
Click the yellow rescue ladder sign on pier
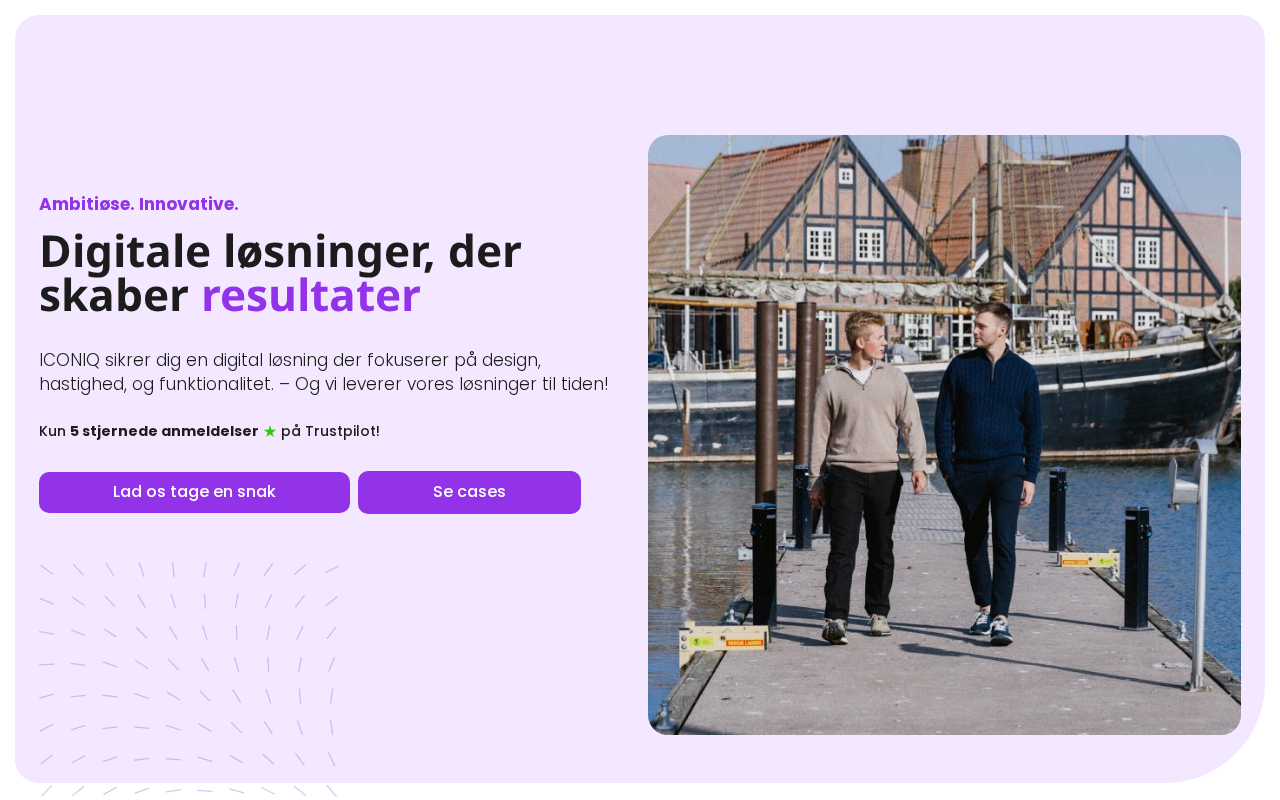pos(724,639)
